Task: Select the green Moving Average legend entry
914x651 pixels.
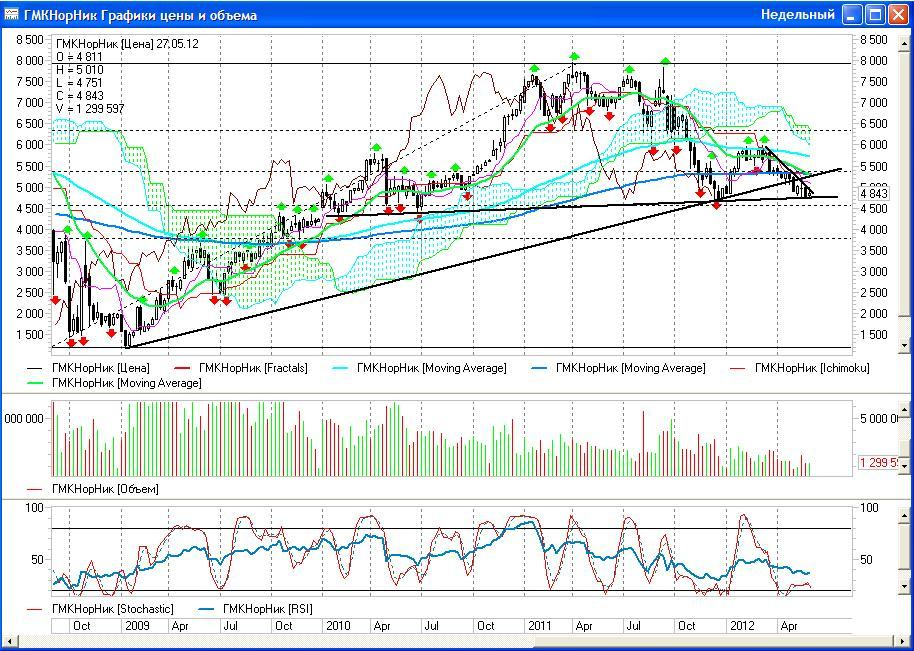Action: point(126,383)
